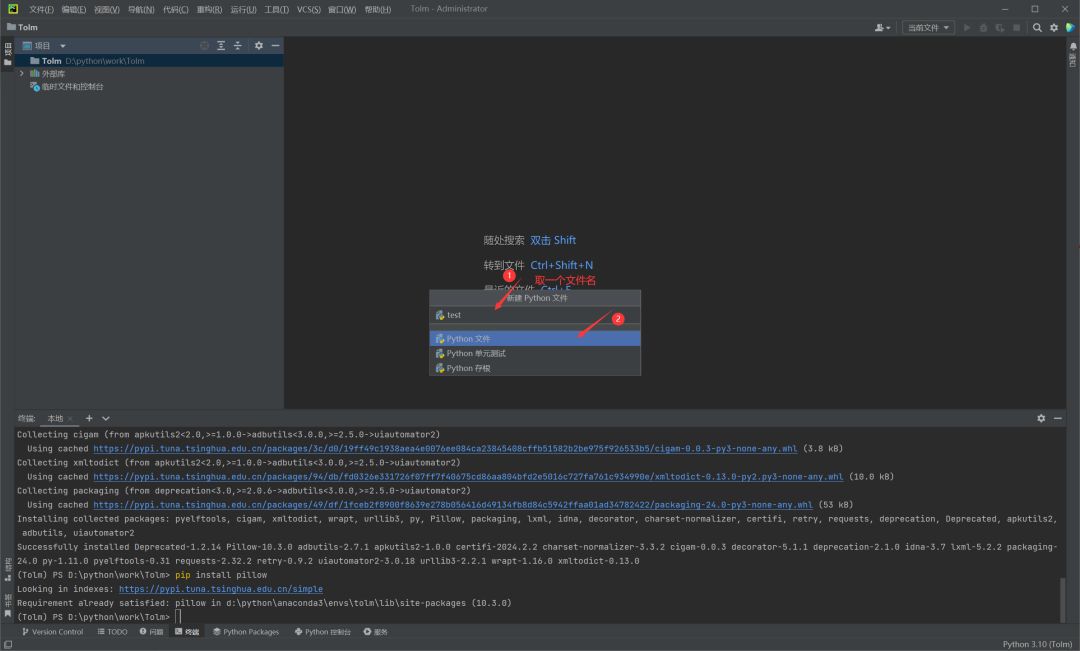Image resolution: width=1080 pixels, height=651 pixels.
Task: Select Python 文件 in the new file popup
Action: pos(535,339)
